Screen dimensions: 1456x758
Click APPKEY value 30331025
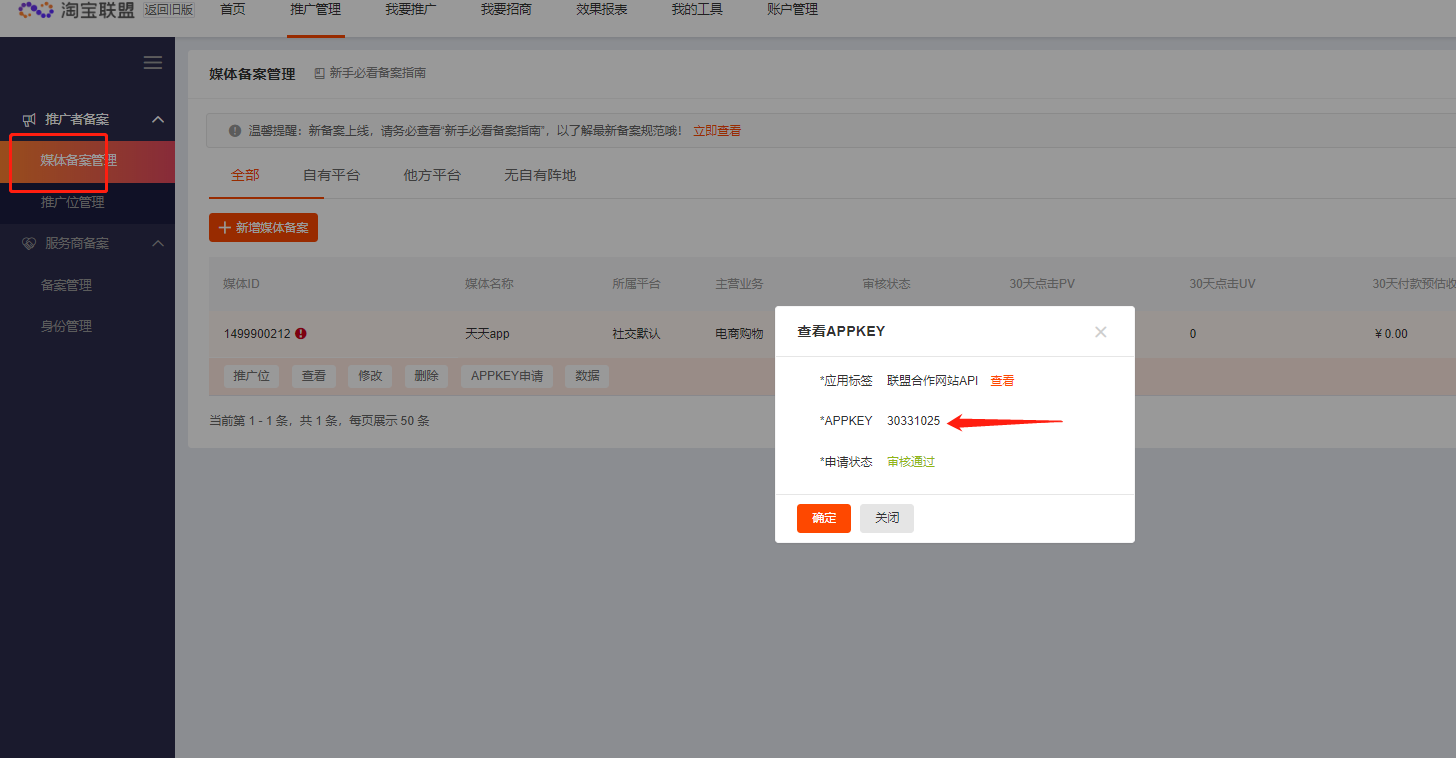(x=914, y=421)
